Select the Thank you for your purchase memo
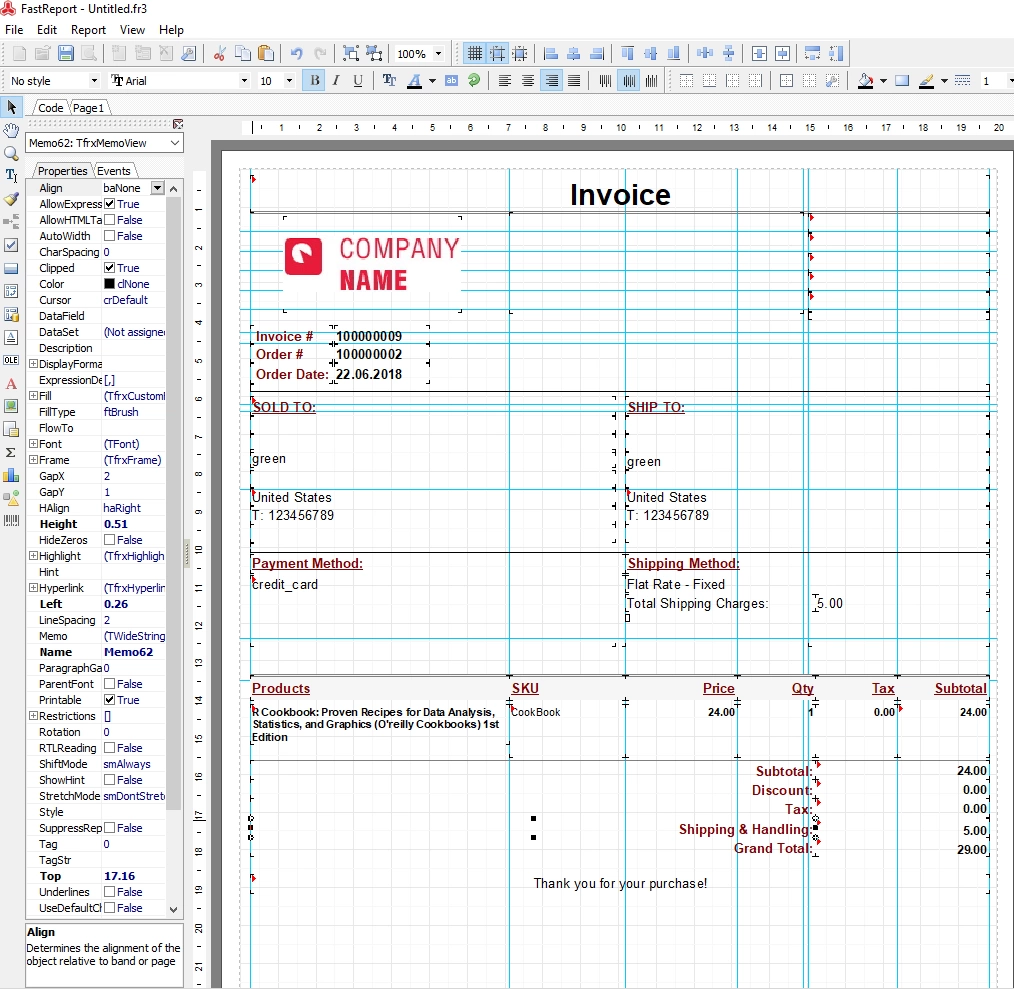1014x989 pixels. 620,884
